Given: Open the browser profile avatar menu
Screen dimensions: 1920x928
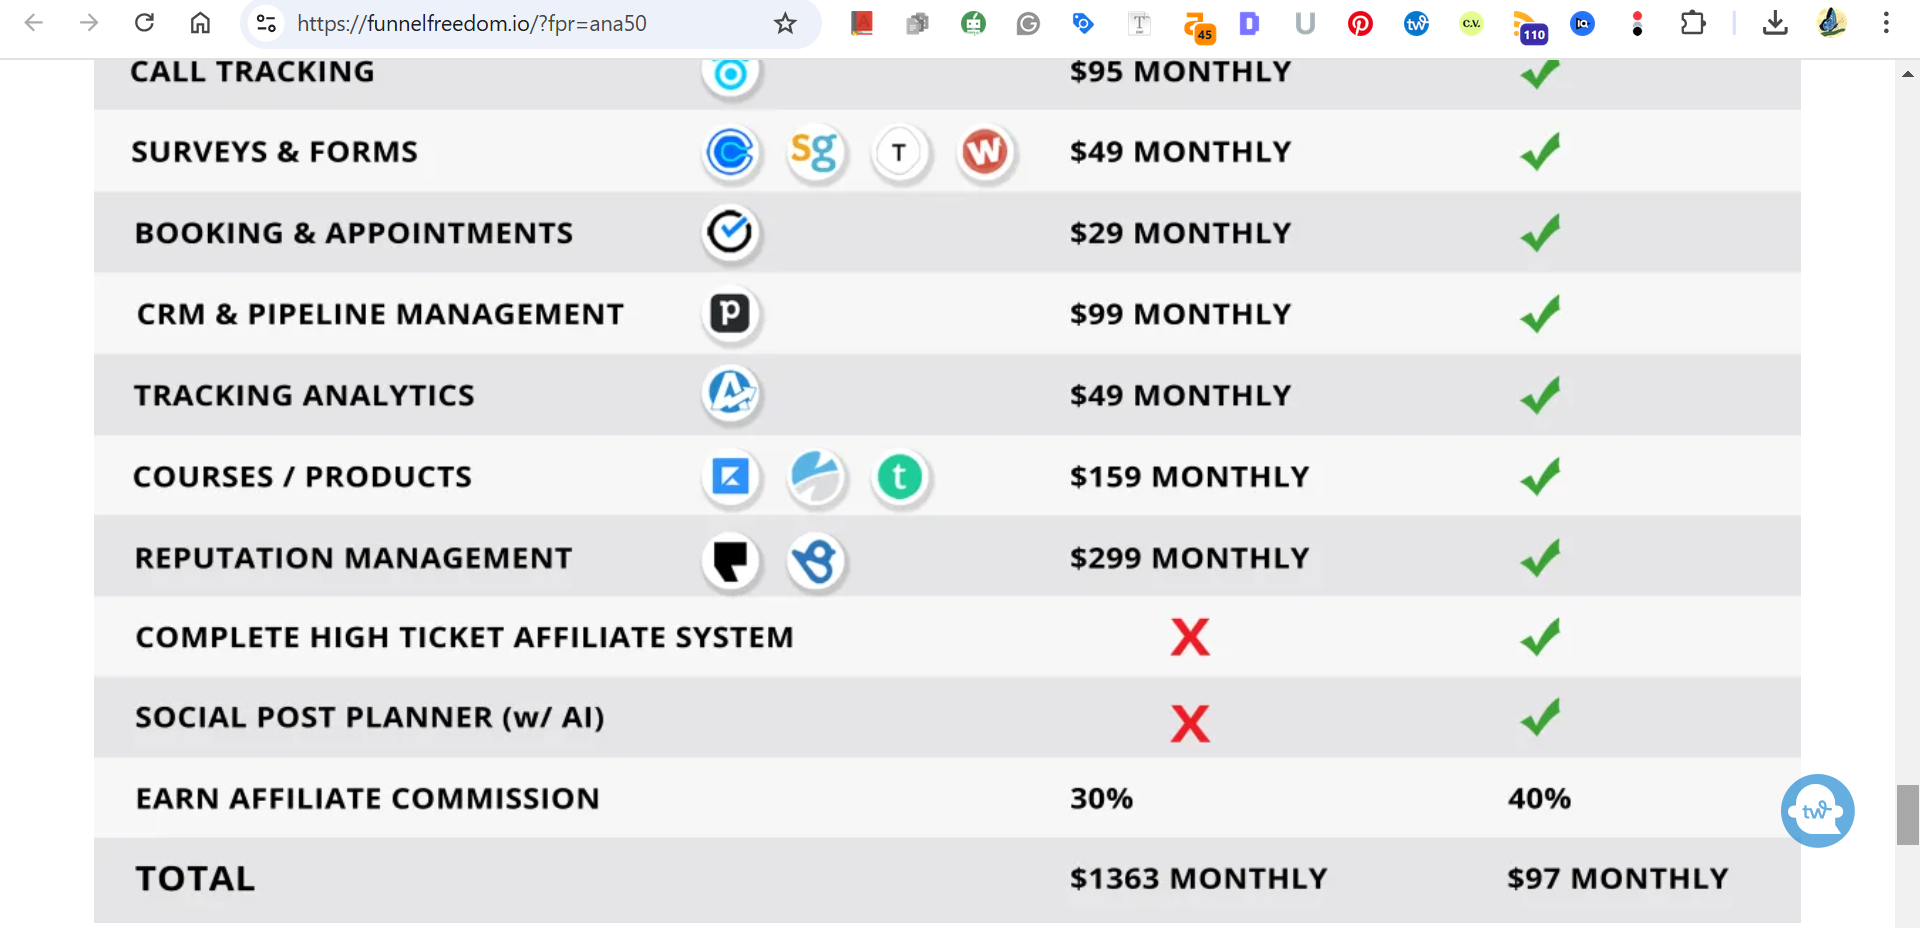Looking at the screenshot, I should point(1831,23).
